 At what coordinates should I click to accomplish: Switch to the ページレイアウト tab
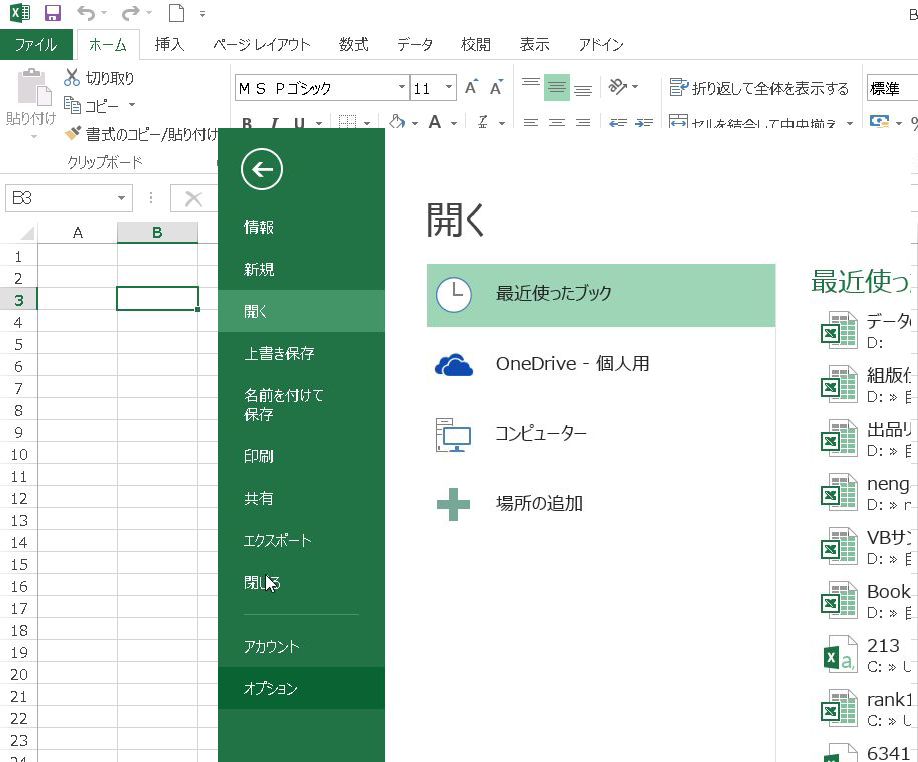pyautogui.click(x=262, y=44)
